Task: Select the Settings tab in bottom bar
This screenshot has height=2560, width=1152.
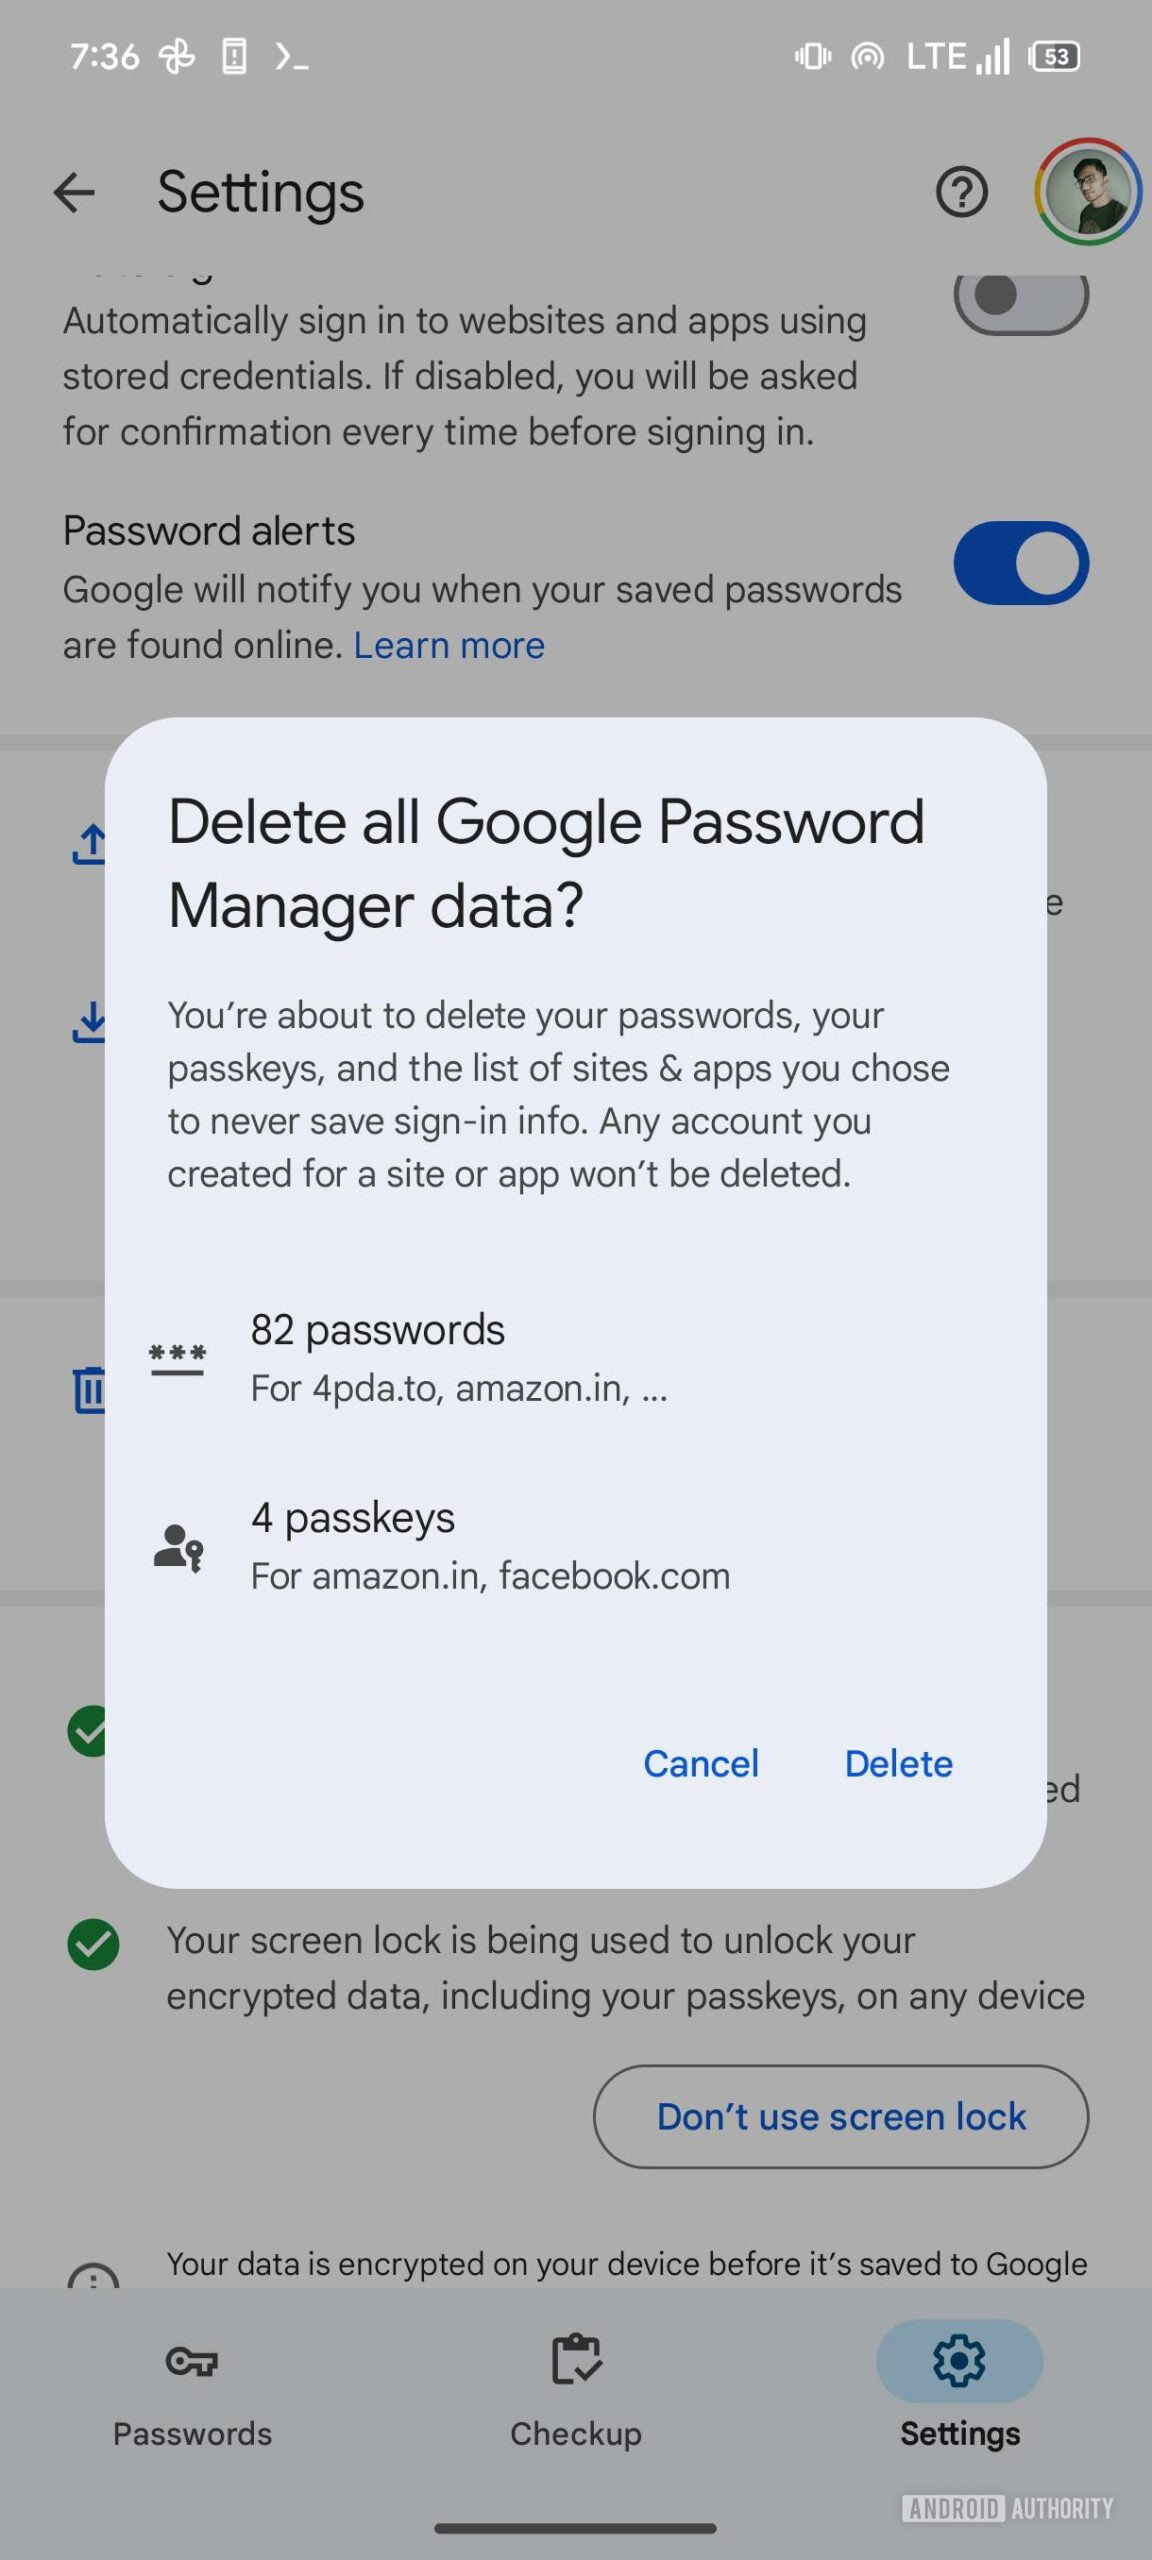Action: pyautogui.click(x=959, y=2392)
